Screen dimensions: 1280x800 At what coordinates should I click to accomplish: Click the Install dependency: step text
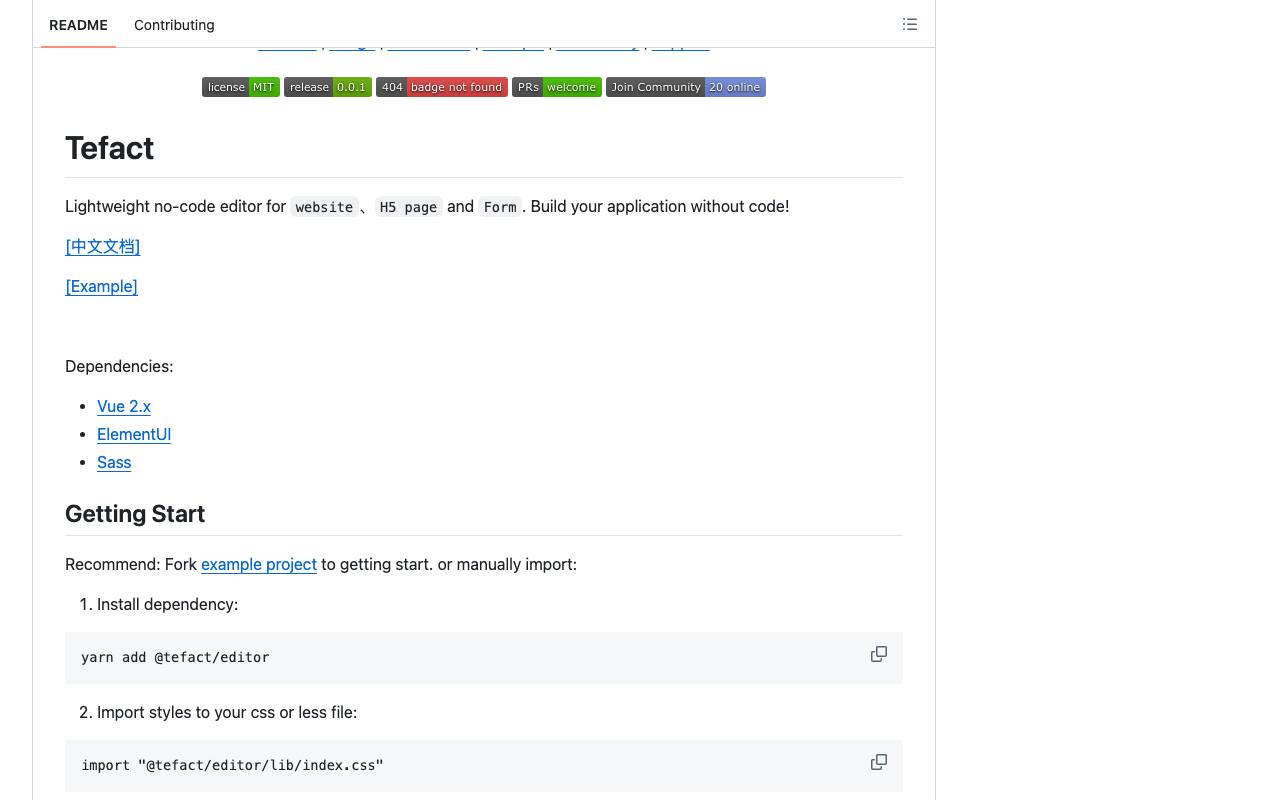coord(167,604)
